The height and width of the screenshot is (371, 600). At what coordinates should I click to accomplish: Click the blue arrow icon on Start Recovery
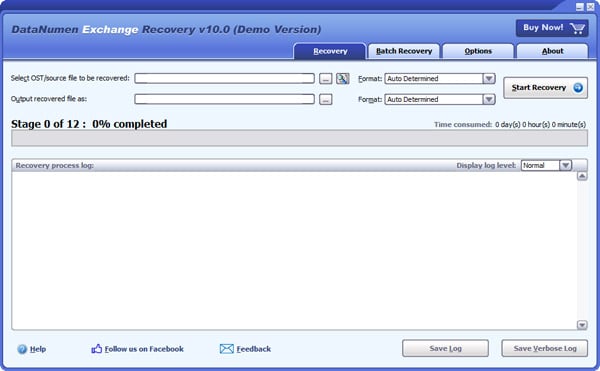(578, 88)
